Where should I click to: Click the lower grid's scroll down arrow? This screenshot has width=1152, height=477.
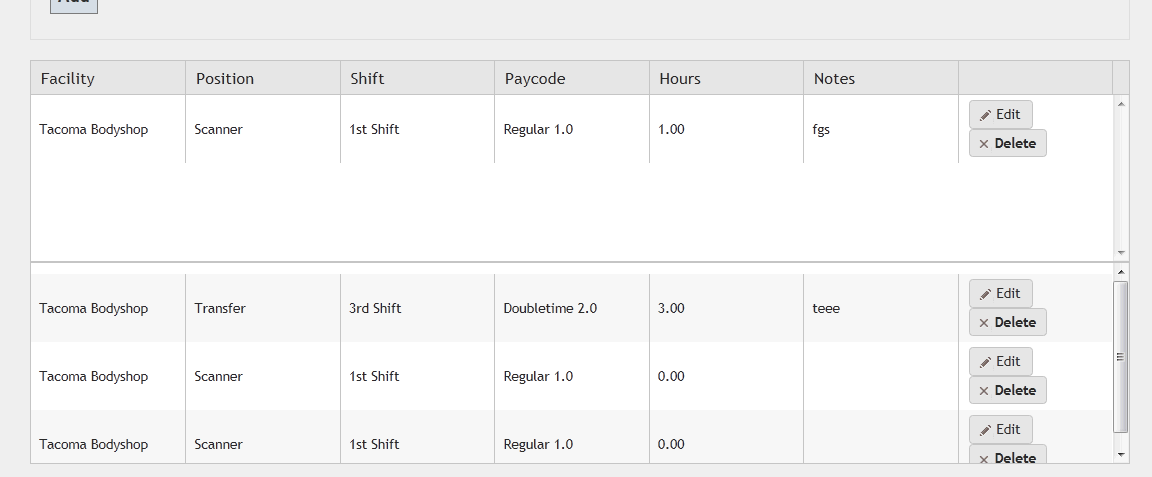coord(1121,455)
